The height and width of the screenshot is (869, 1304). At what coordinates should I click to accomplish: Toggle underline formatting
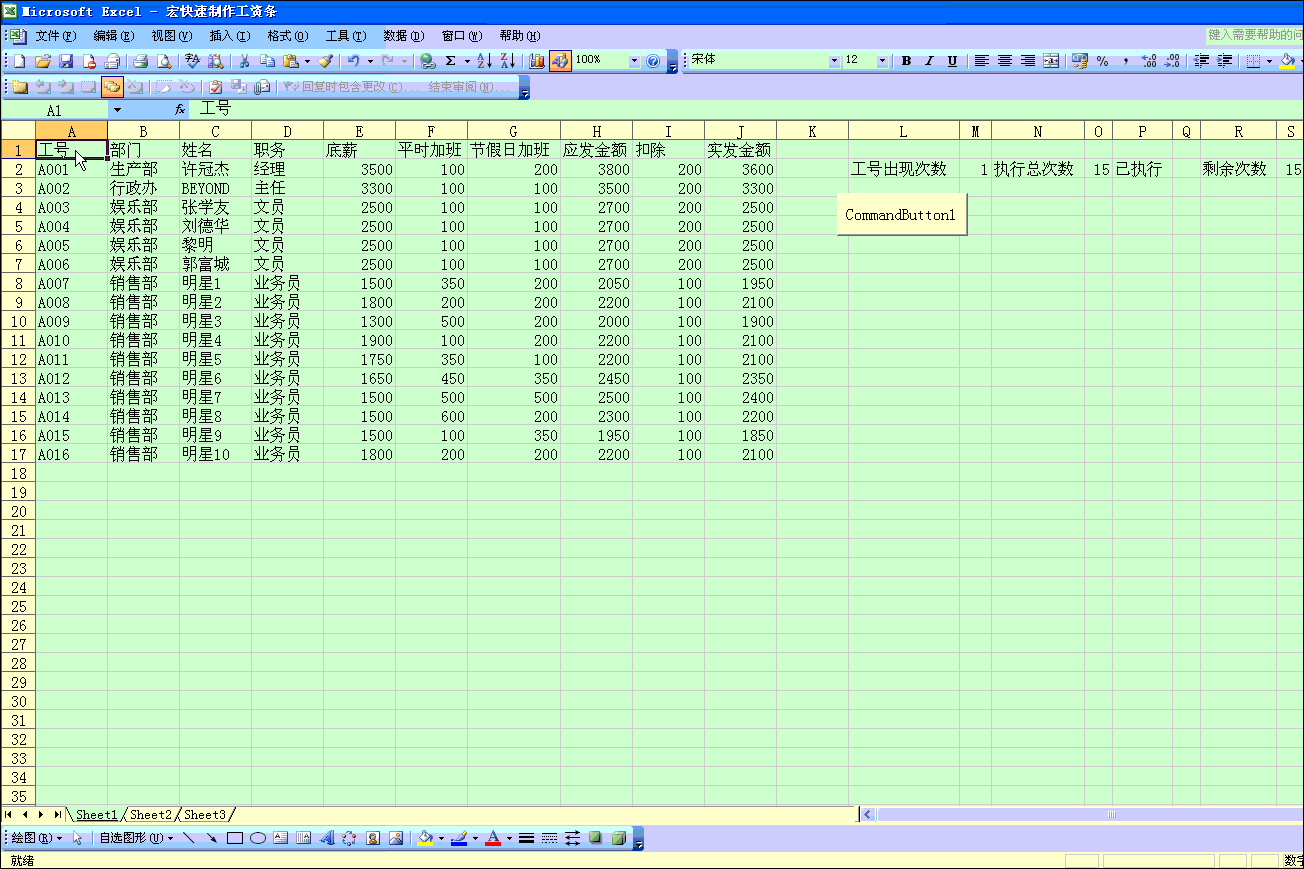(952, 61)
